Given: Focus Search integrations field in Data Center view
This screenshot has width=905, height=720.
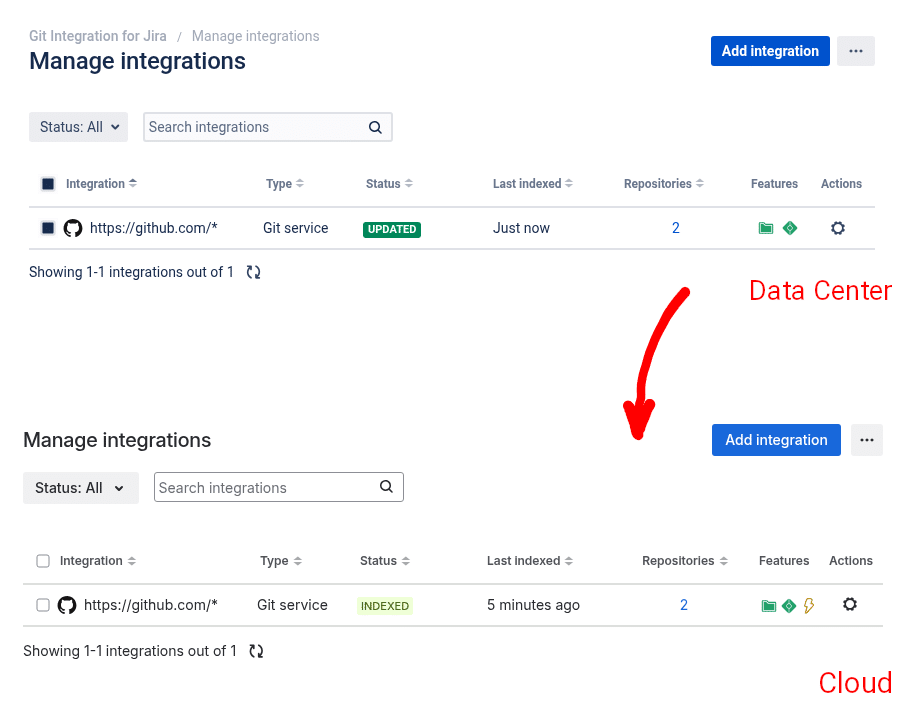Looking at the screenshot, I should coord(267,127).
